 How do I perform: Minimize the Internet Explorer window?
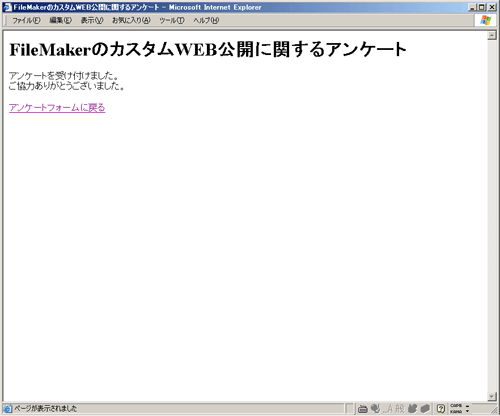472,7
